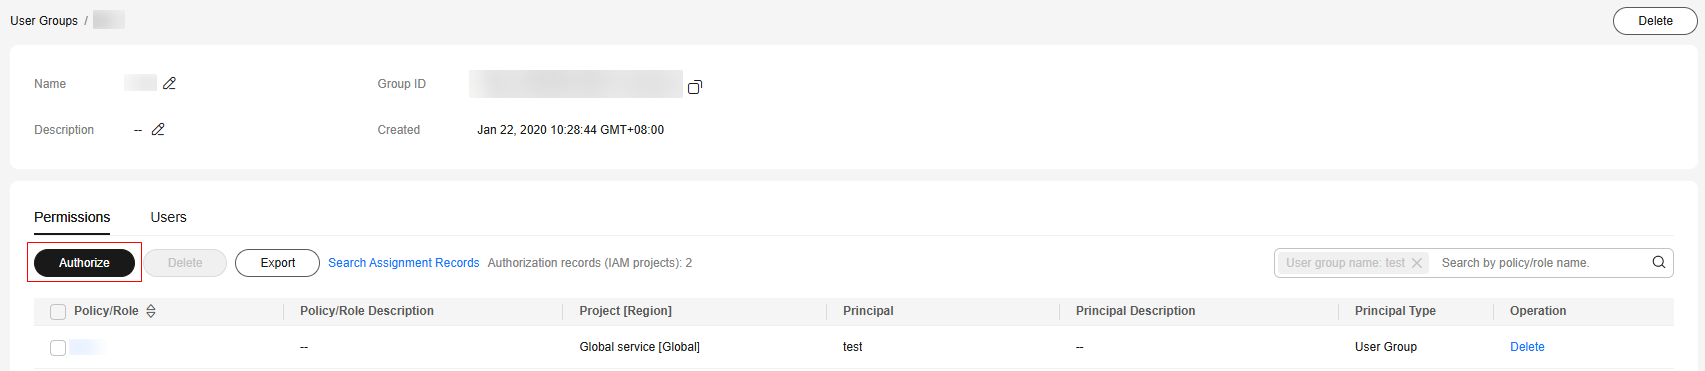Open the Permissions tab
The height and width of the screenshot is (371, 1705).
click(x=72, y=217)
